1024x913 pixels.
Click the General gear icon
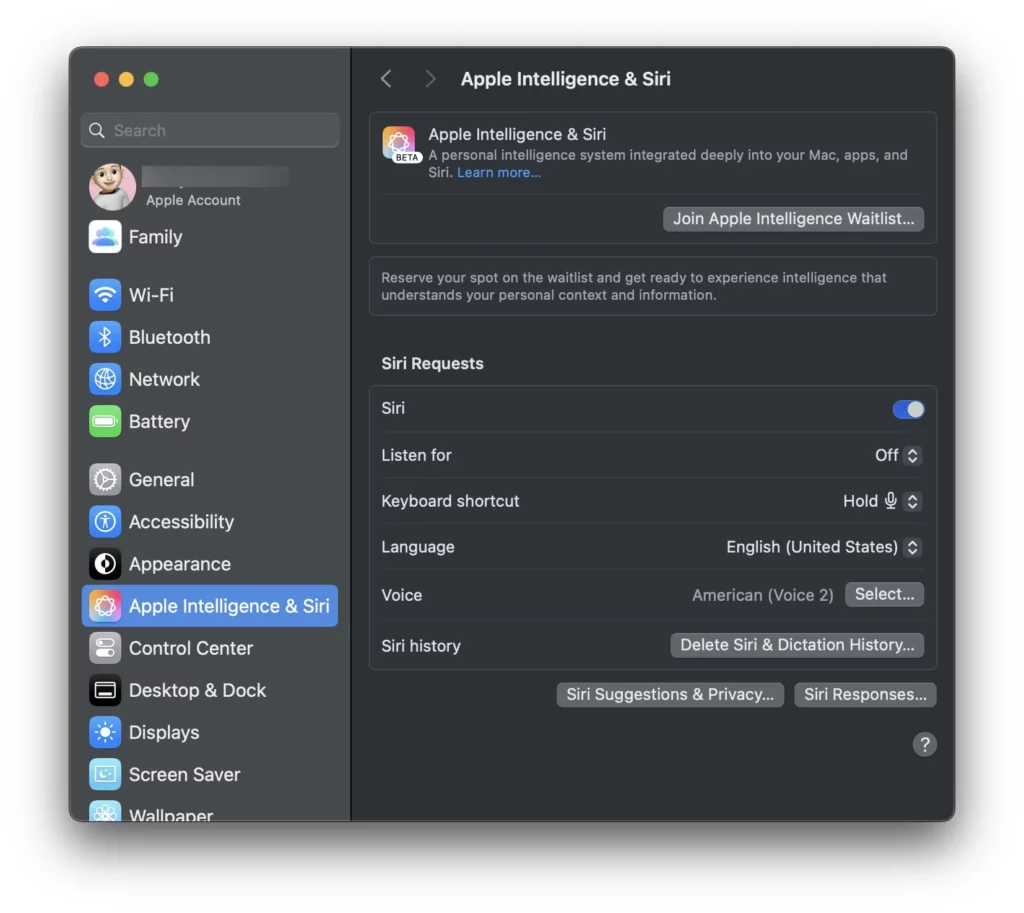104,479
